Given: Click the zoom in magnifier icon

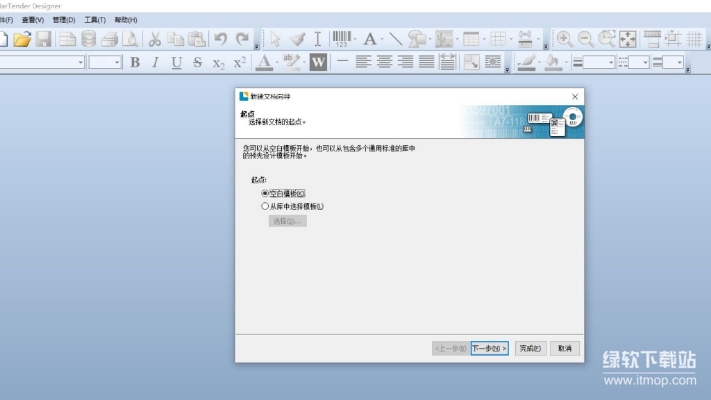Looking at the screenshot, I should [x=564, y=39].
